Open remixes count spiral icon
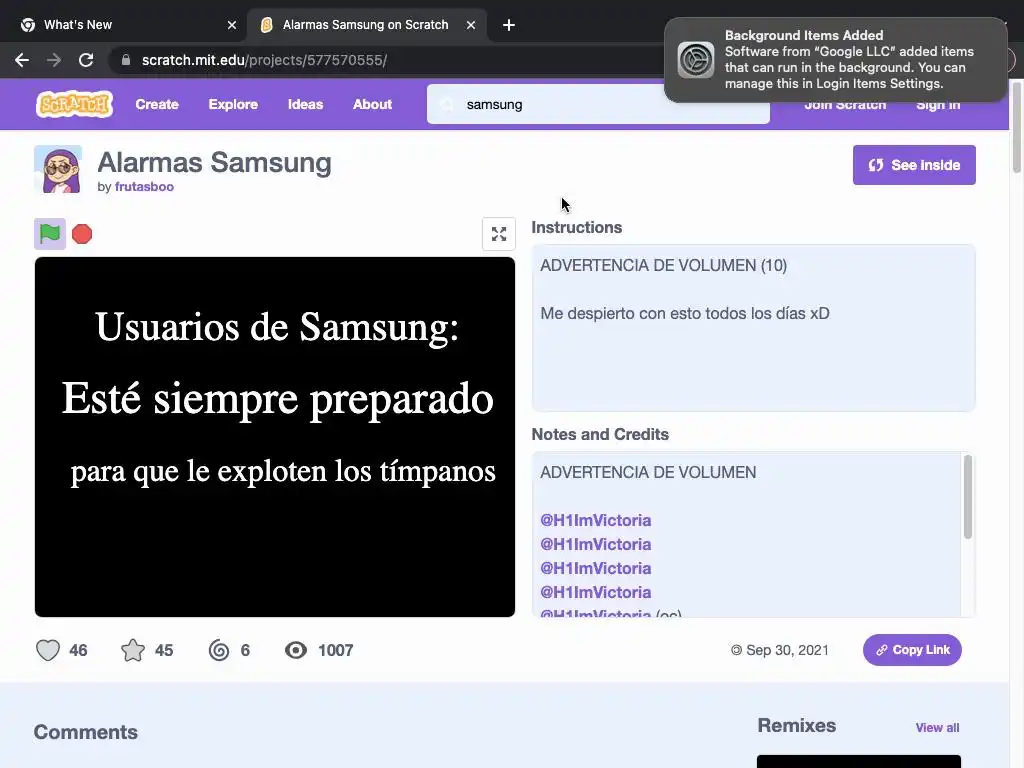This screenshot has height=768, width=1024. (x=219, y=650)
